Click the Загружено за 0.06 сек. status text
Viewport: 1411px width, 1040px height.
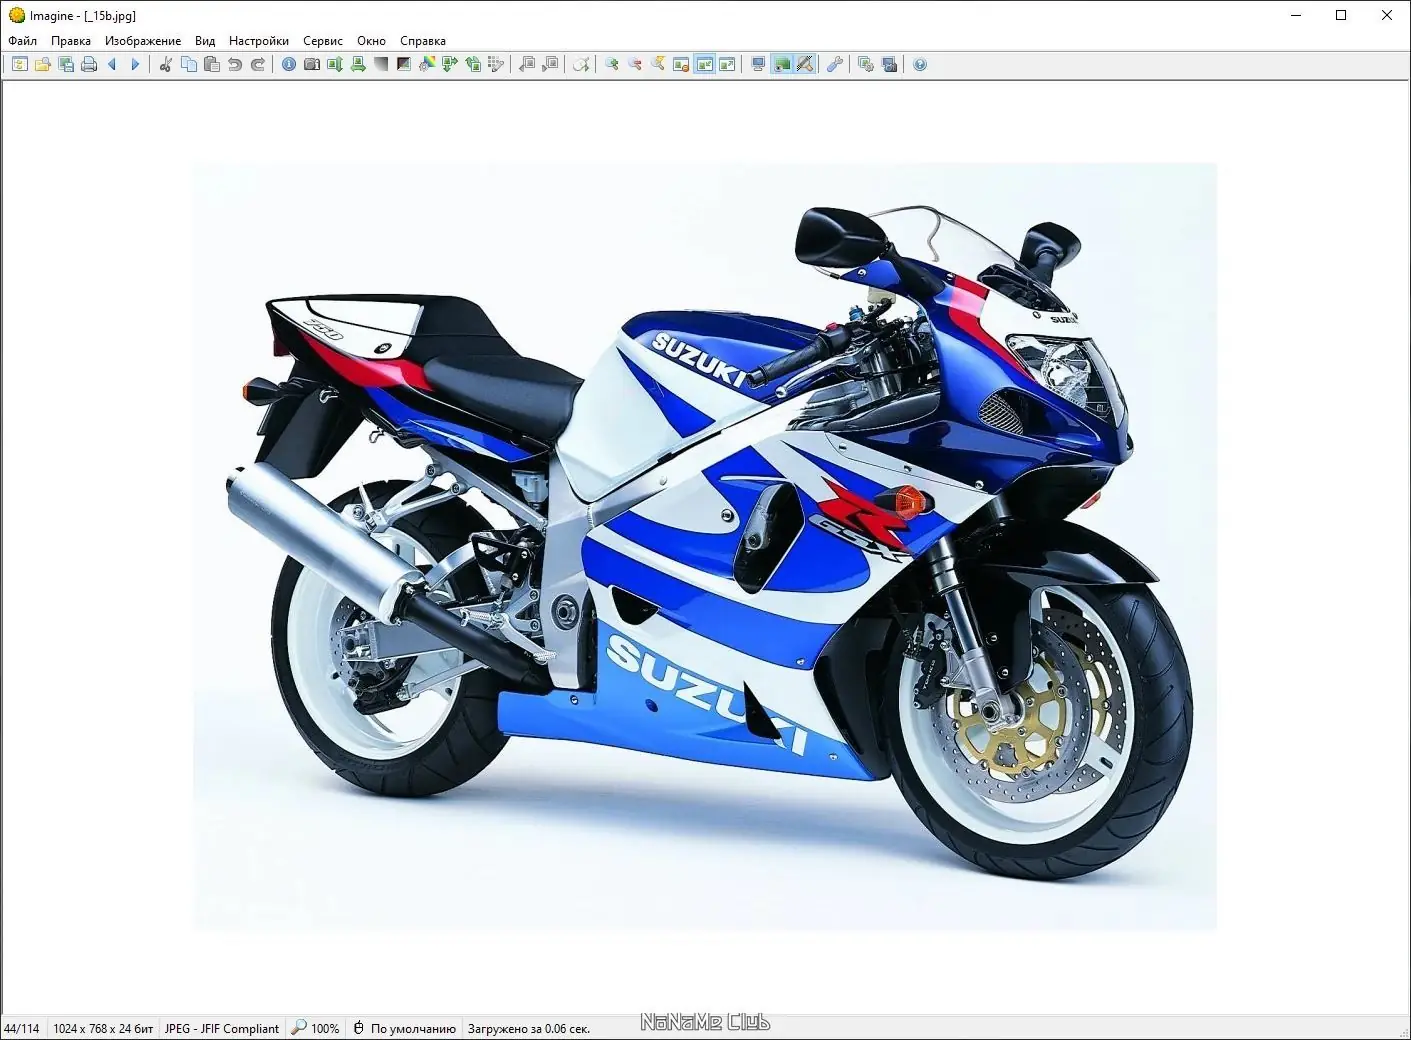529,1028
